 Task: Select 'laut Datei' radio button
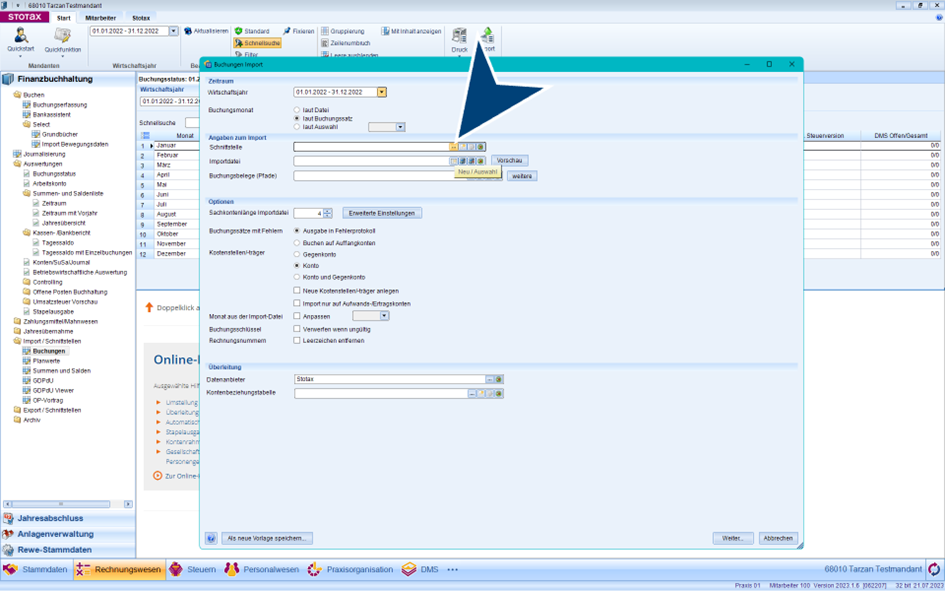coord(297,110)
